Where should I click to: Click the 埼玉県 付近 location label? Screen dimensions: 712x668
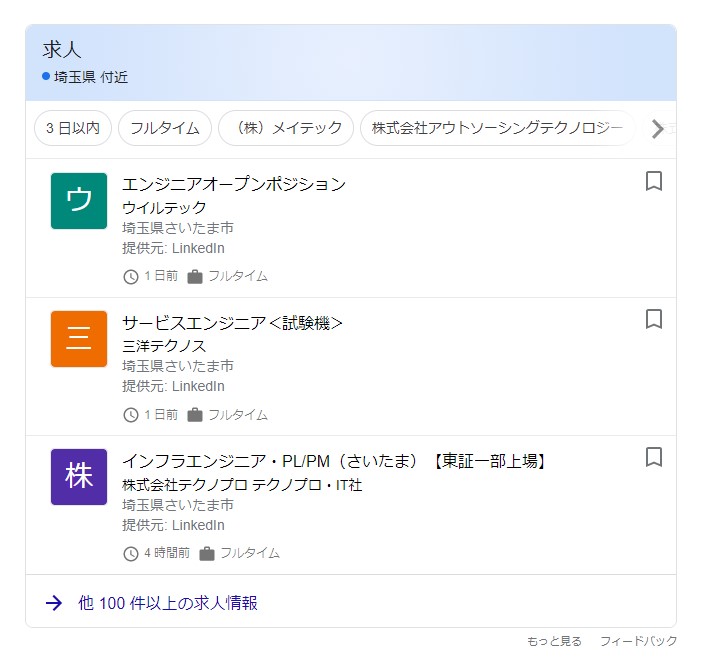[x=91, y=77]
